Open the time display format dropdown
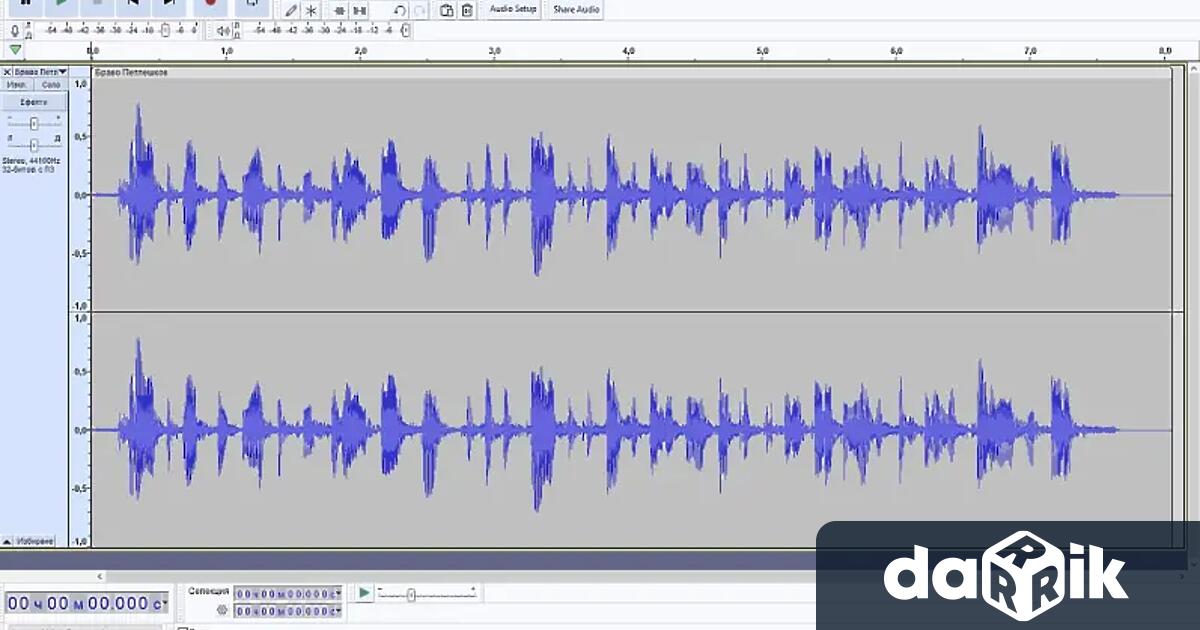 click(166, 603)
